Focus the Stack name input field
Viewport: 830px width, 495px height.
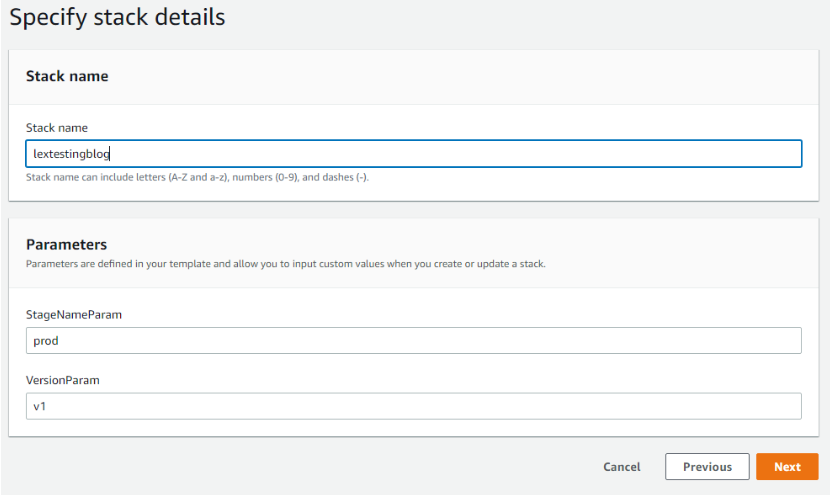coord(414,154)
